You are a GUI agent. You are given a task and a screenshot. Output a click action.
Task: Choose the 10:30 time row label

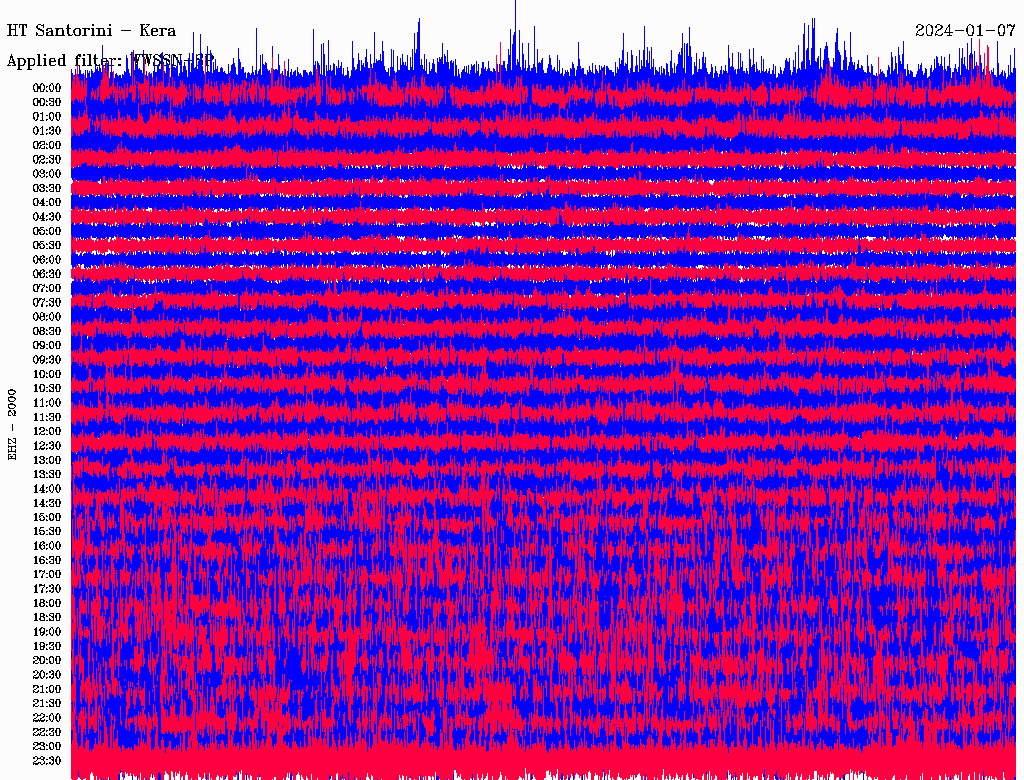[x=47, y=388]
